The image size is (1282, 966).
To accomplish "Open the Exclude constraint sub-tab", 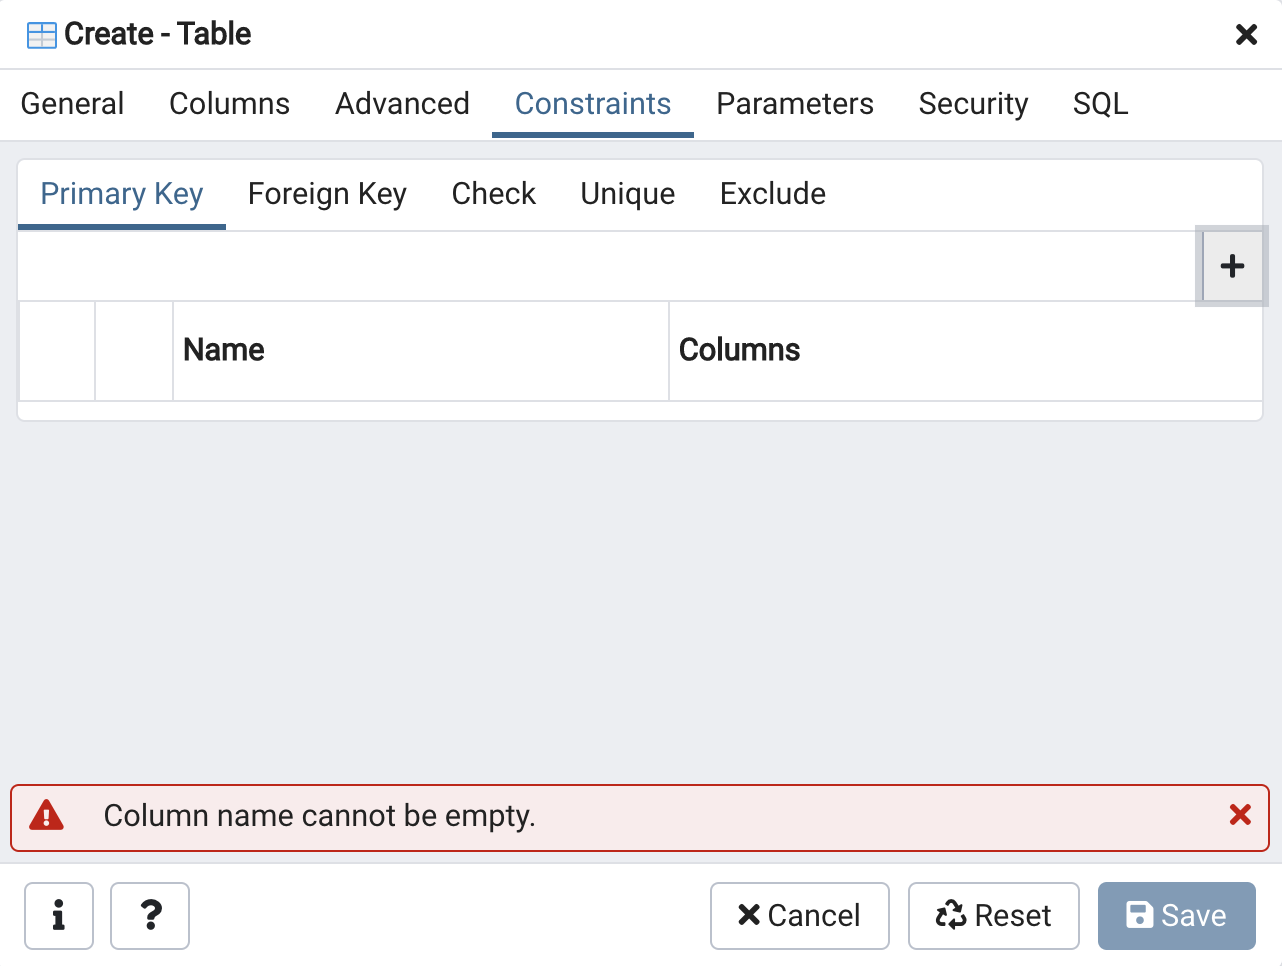I will pyautogui.click(x=772, y=194).
